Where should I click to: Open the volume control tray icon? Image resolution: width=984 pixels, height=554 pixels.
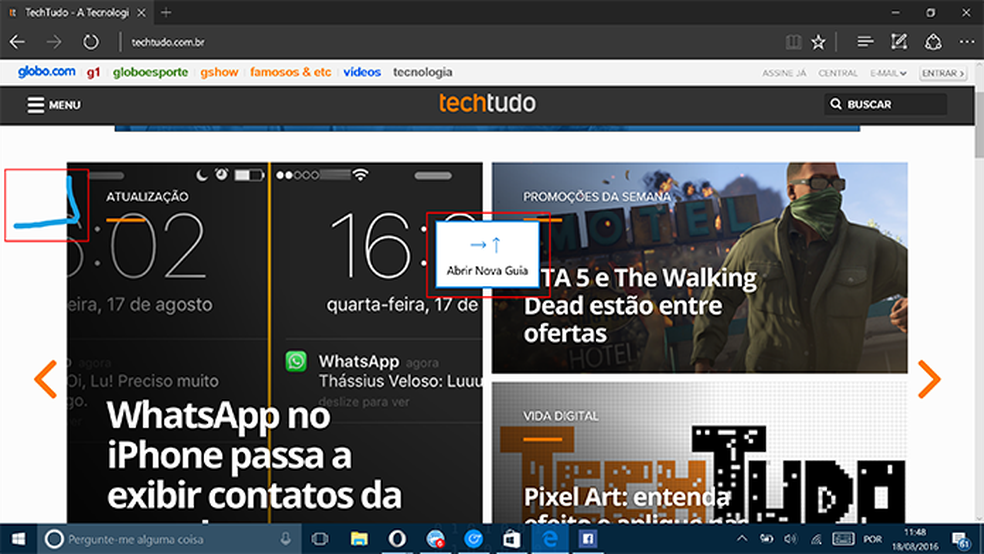[x=790, y=539]
